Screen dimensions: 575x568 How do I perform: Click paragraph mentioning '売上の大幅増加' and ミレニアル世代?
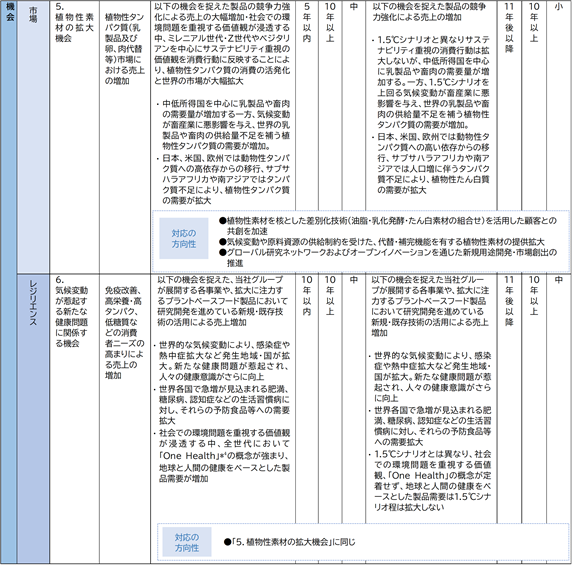coord(222,44)
